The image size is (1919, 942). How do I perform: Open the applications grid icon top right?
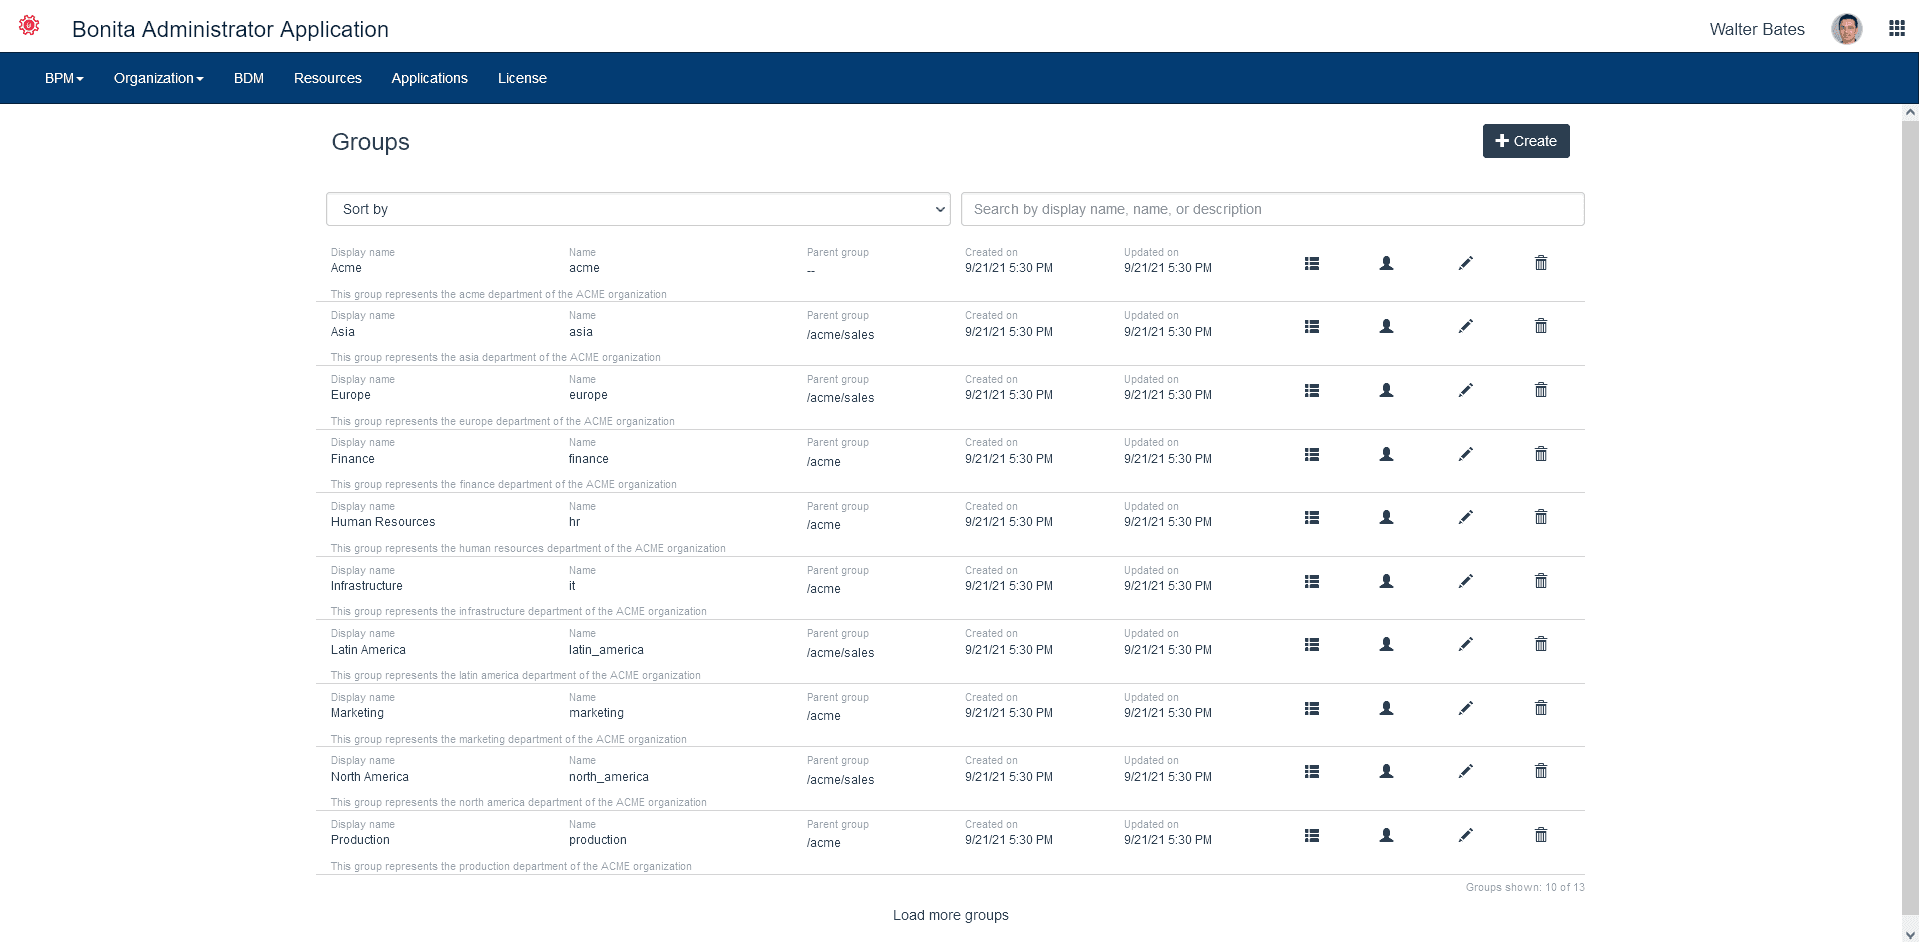pyautogui.click(x=1896, y=28)
